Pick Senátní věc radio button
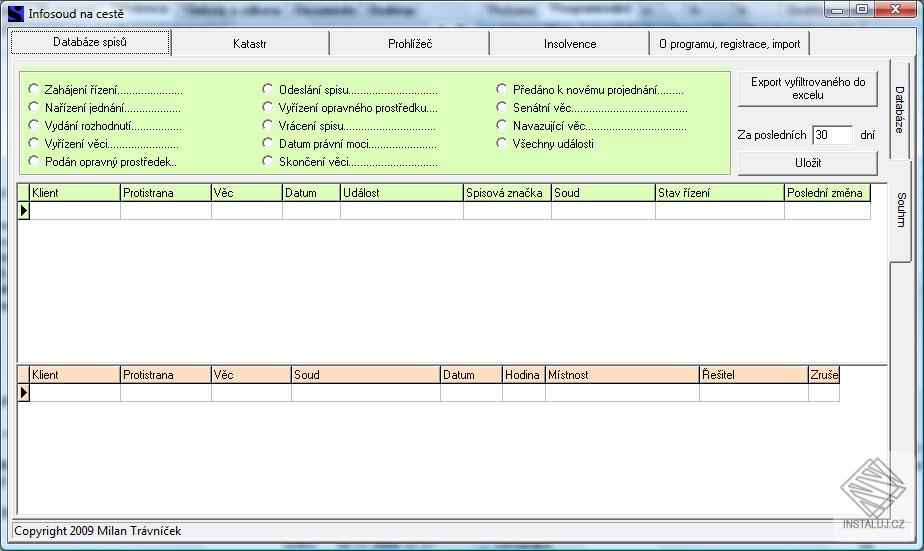This screenshot has height=551, width=924. [501, 107]
